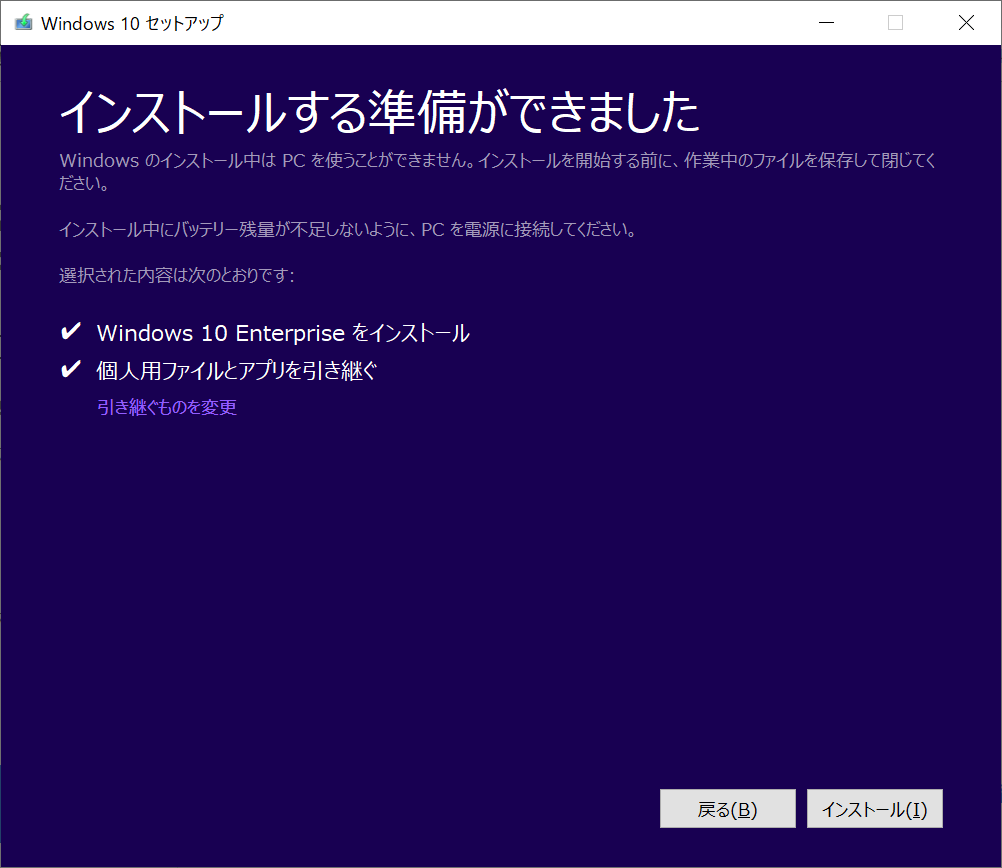Click the Windows 10 setup title bar icon
1002x868 pixels.
point(24,22)
